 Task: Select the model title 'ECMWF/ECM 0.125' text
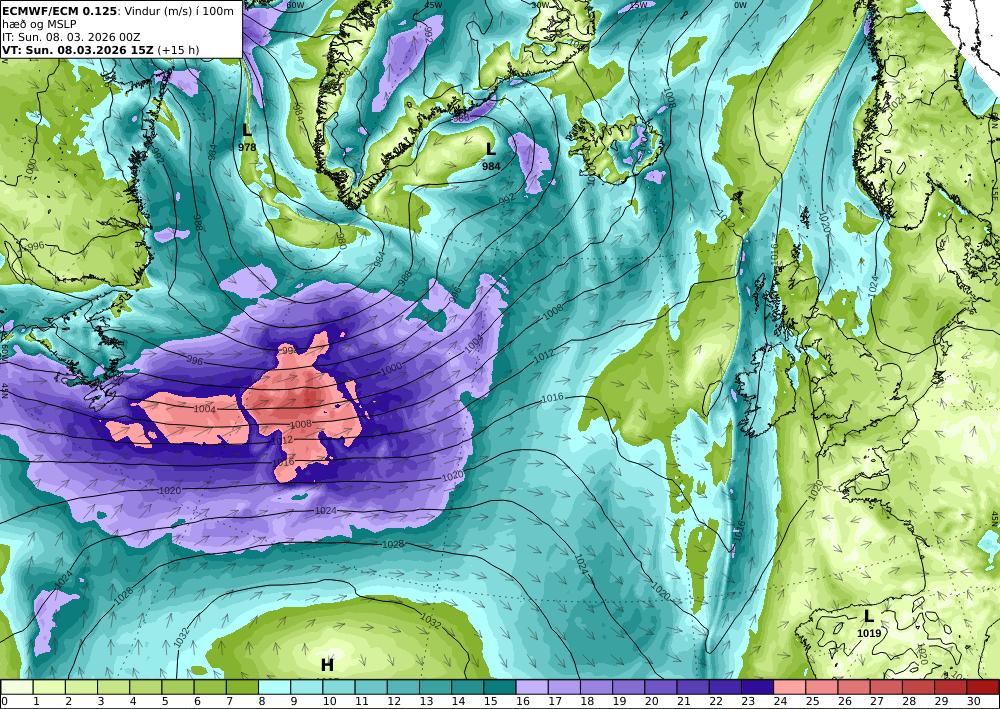click(x=60, y=11)
